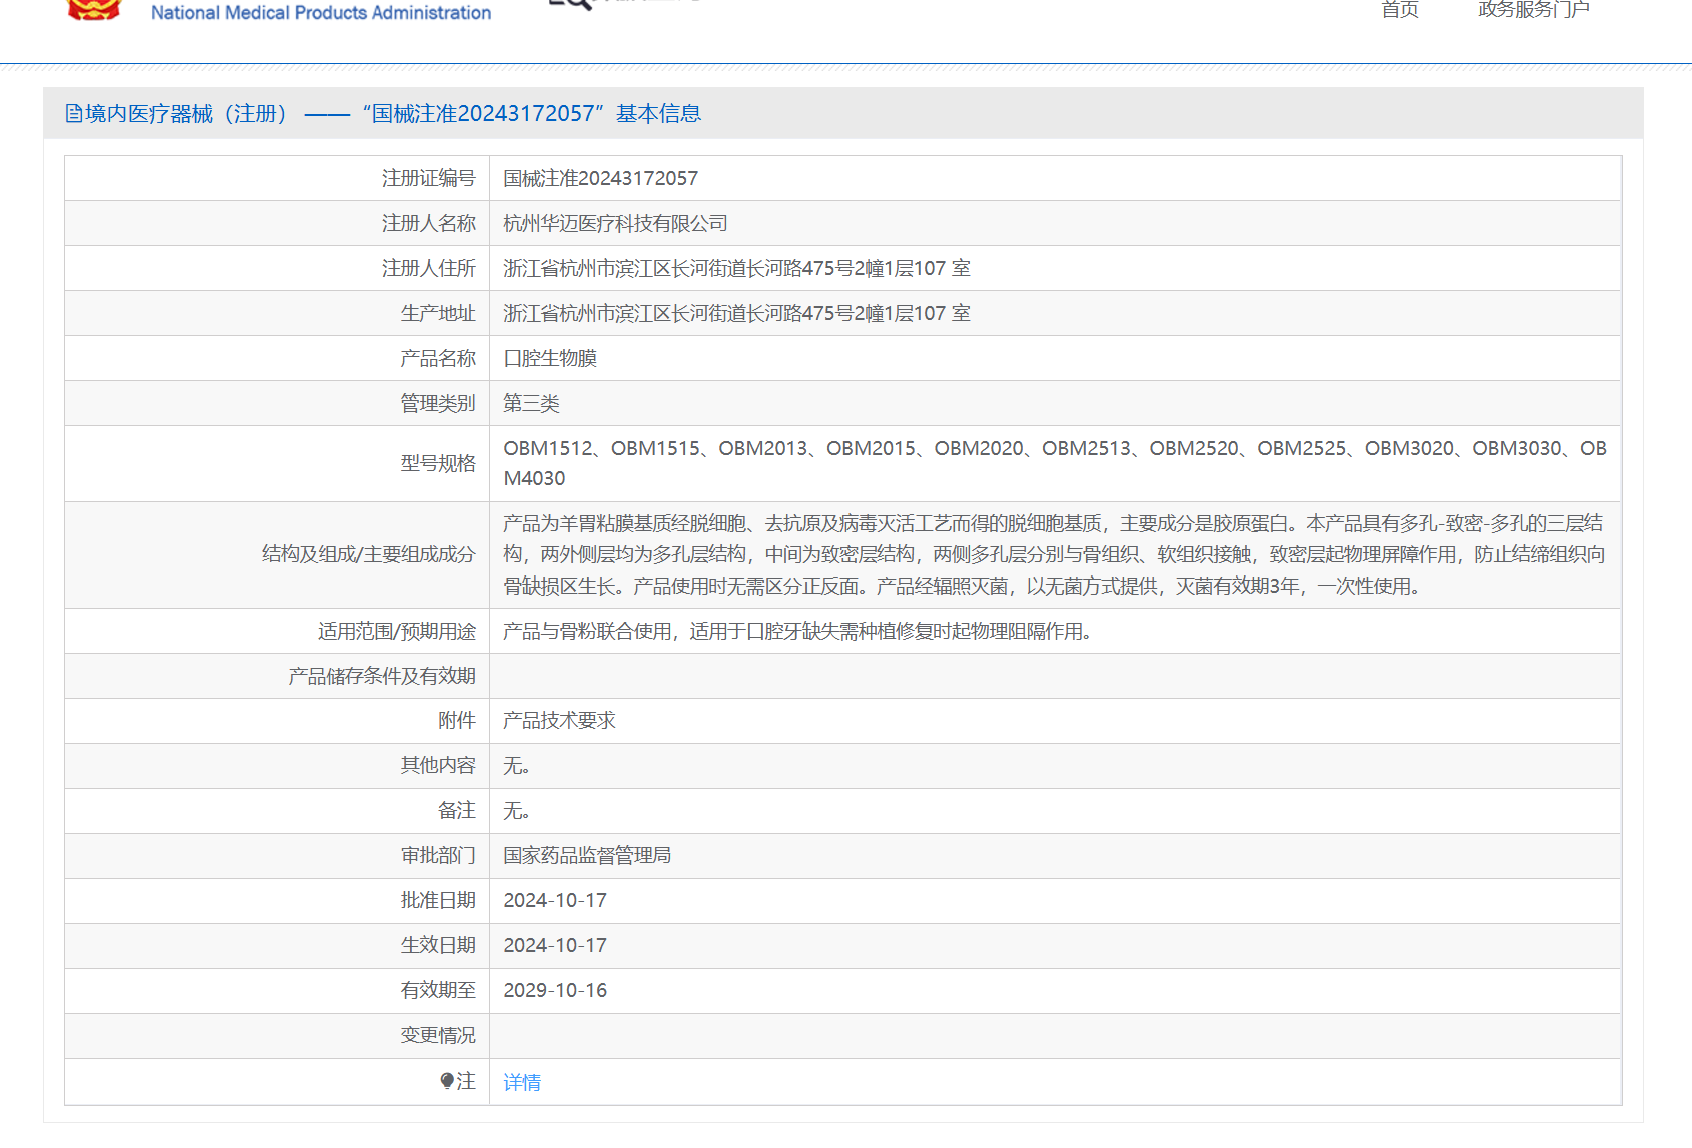Click the address value in the 生产地址 row
Viewport: 1692px width, 1148px height.
[736, 314]
